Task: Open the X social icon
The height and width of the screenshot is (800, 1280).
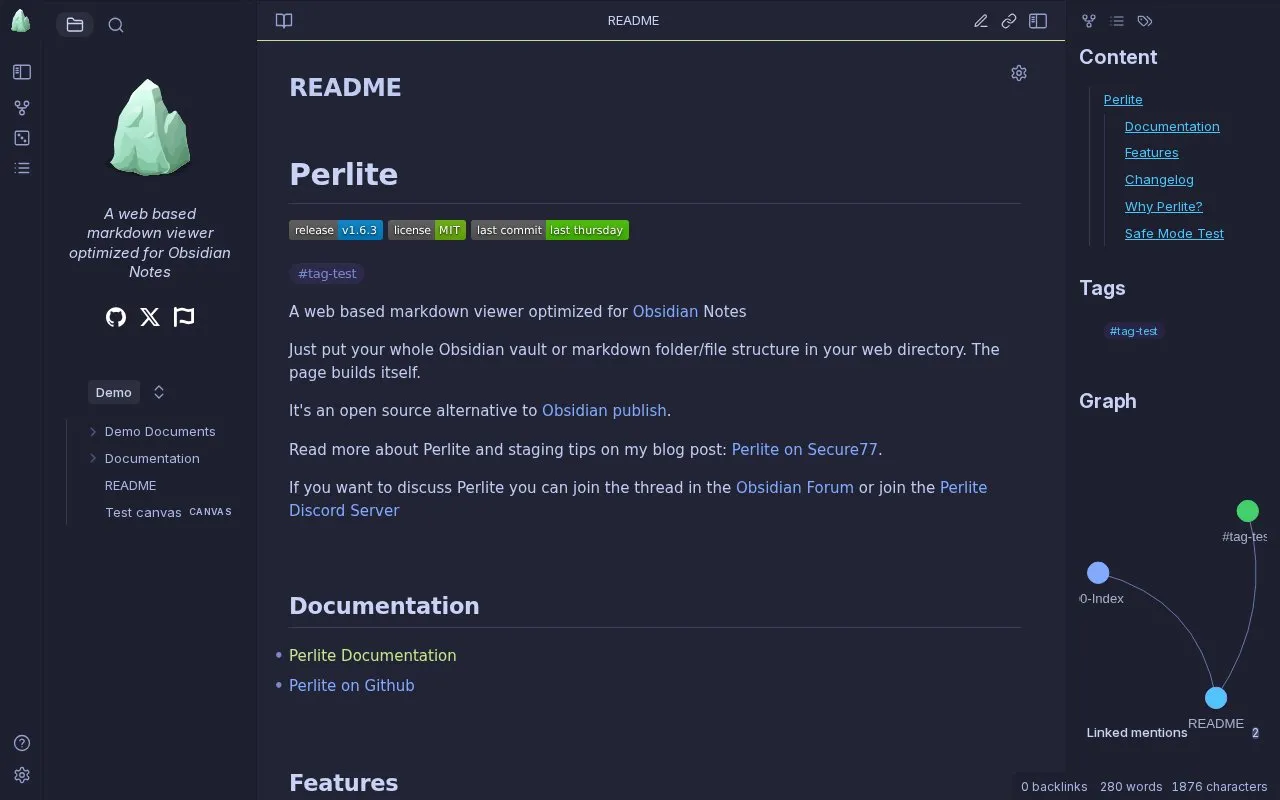Action: (x=150, y=317)
